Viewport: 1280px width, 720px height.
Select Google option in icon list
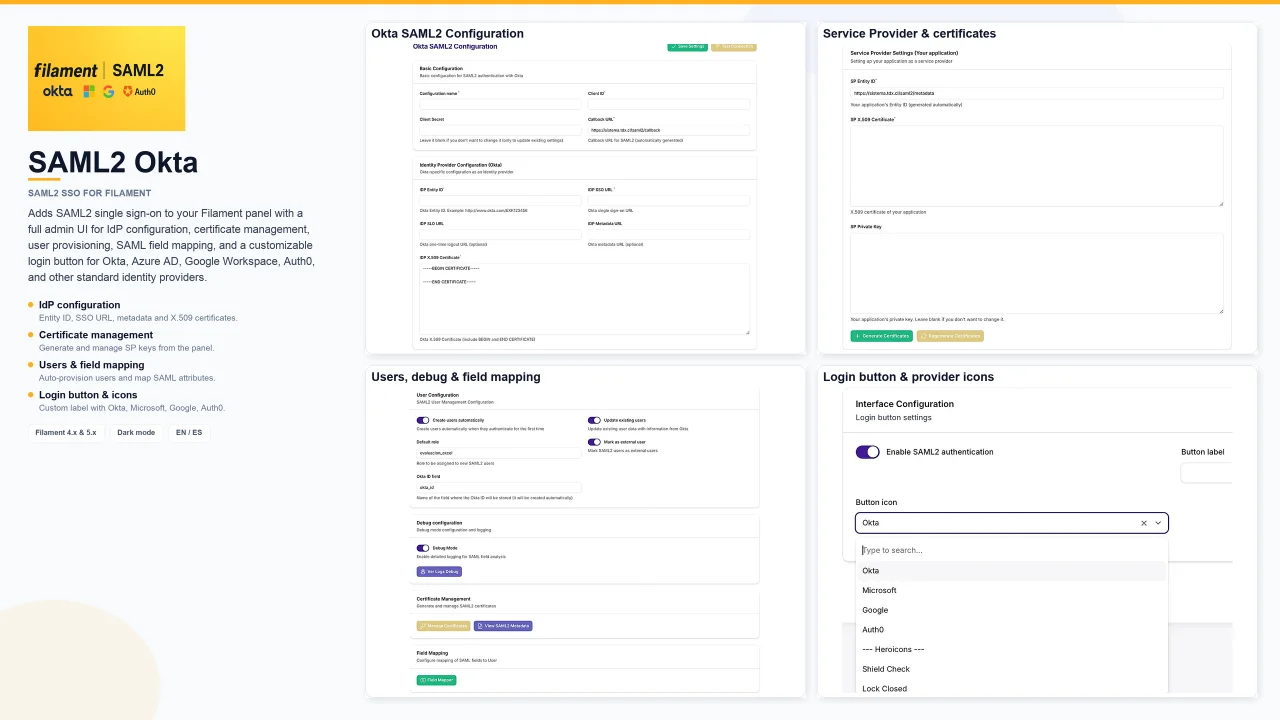pyautogui.click(x=1011, y=610)
